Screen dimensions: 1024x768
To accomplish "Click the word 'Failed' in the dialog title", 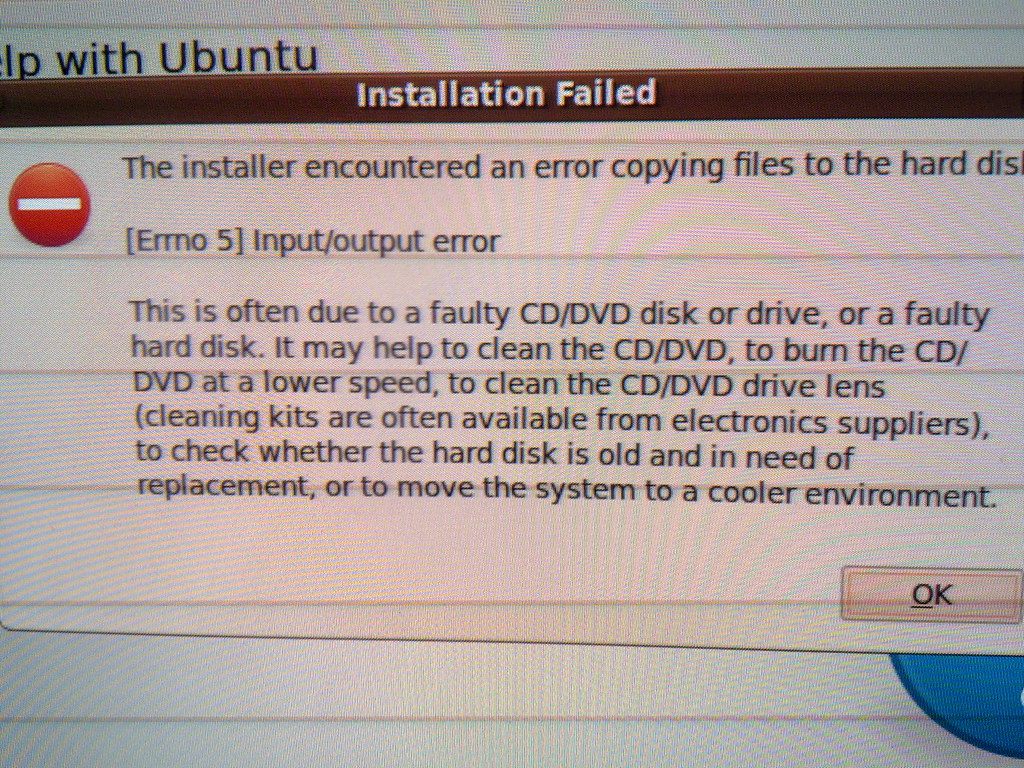I will point(605,93).
